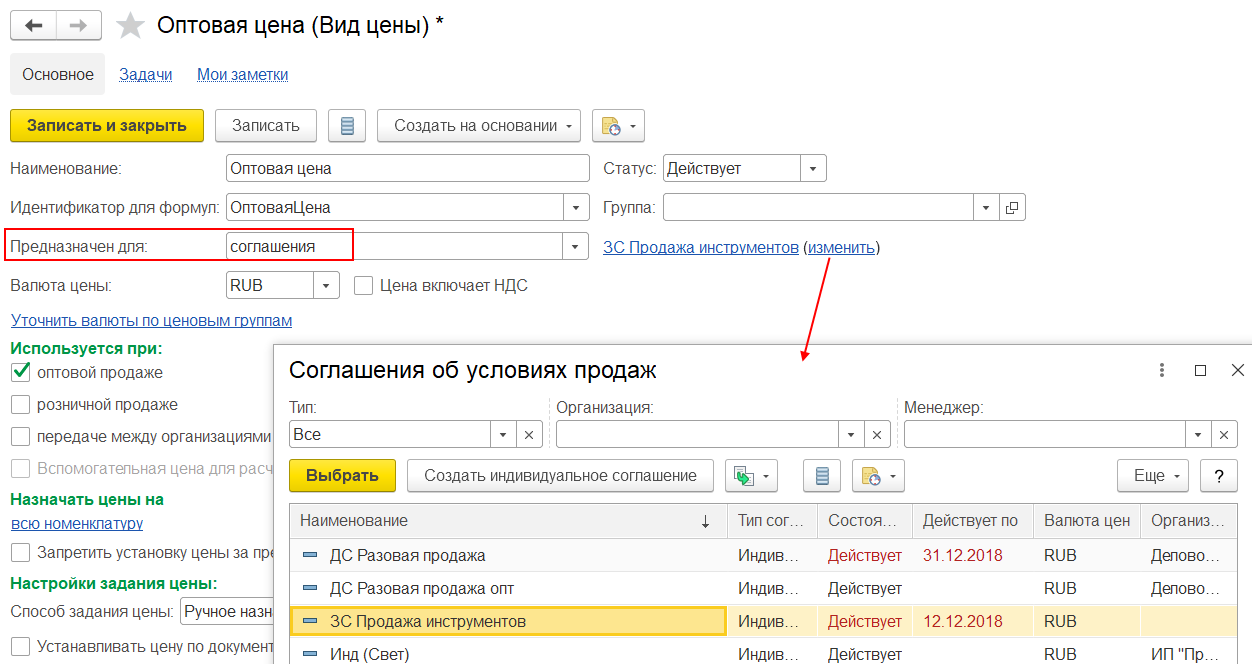Click the open-in-window icon beside the Группа field

click(1012, 208)
